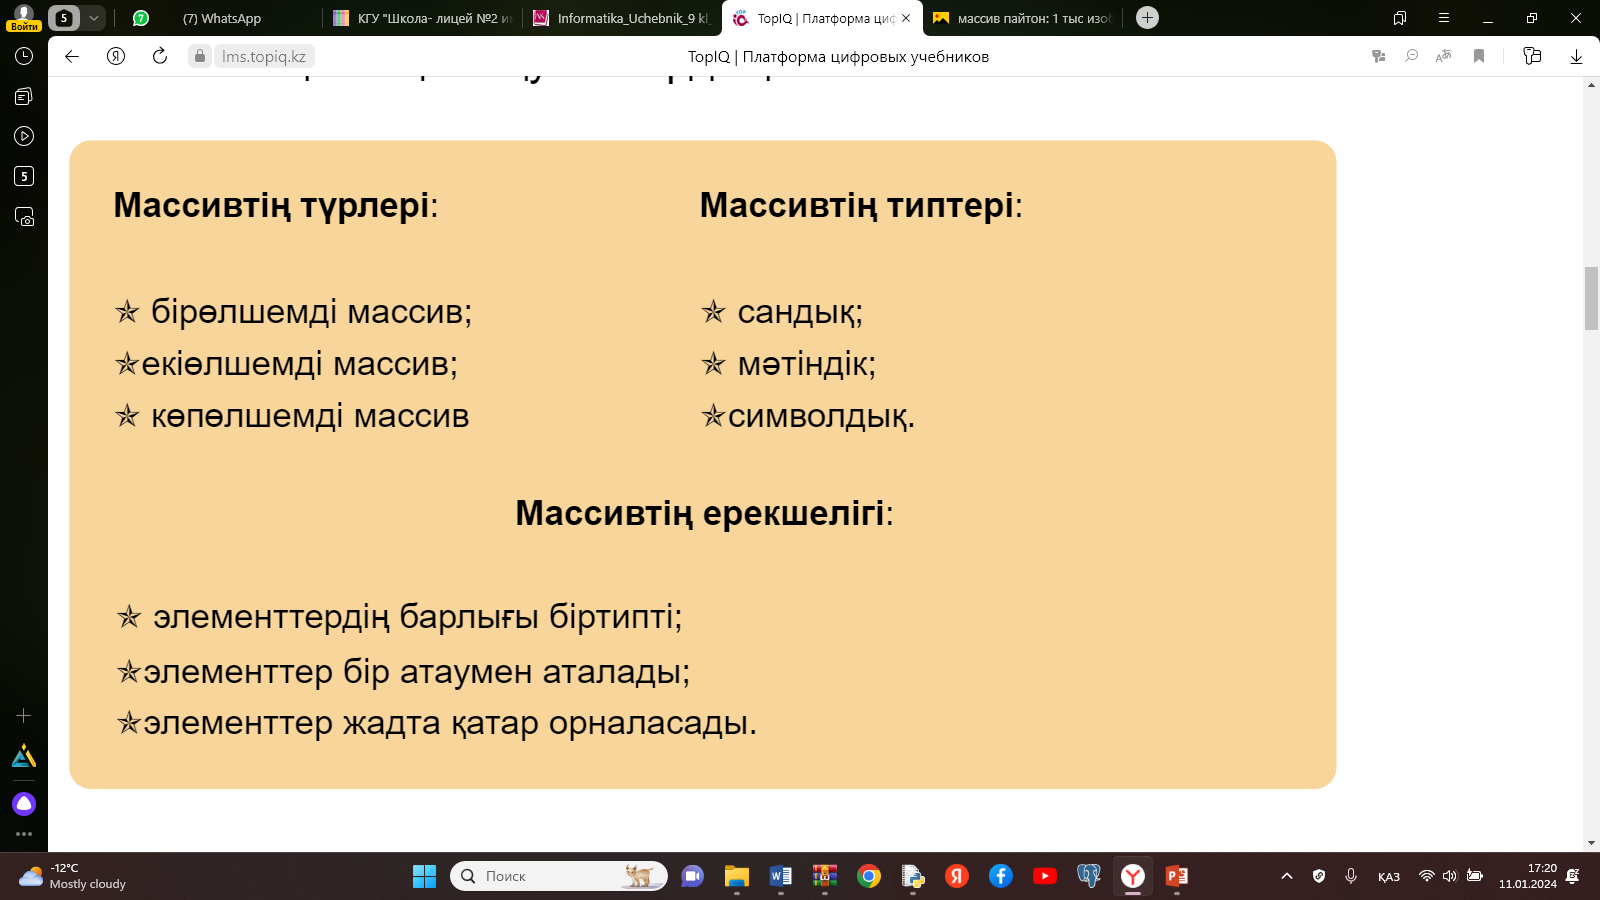The image size is (1600, 900).
Task: Launch Alice assistant from the sidebar
Action: [24, 804]
